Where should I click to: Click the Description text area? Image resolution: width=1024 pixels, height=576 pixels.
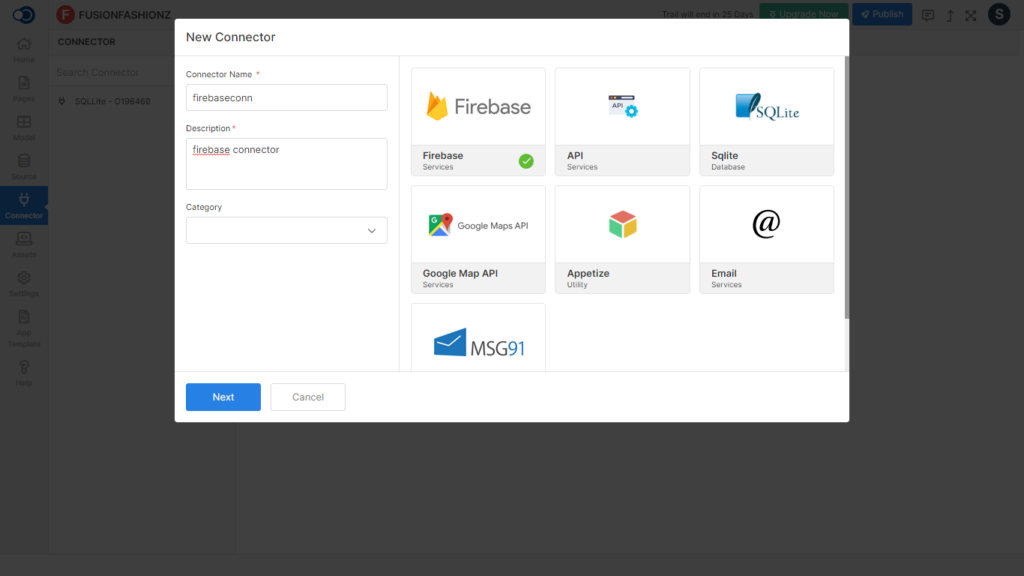[287, 164]
